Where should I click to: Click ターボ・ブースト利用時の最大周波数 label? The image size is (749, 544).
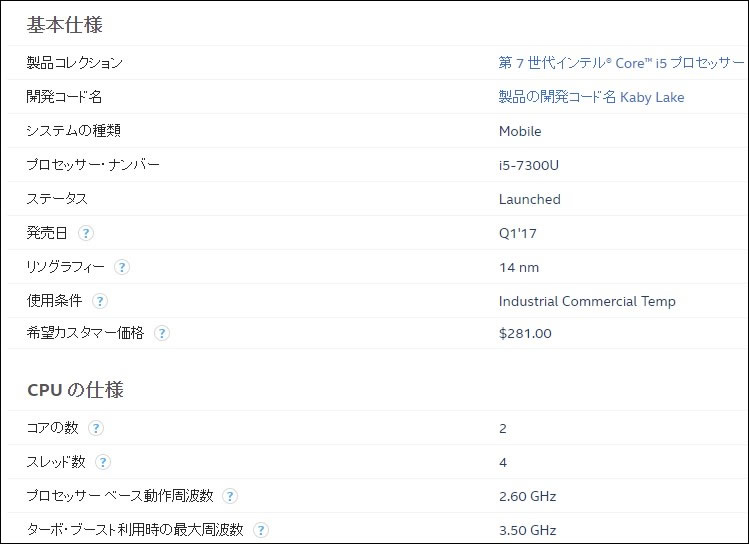pos(135,529)
